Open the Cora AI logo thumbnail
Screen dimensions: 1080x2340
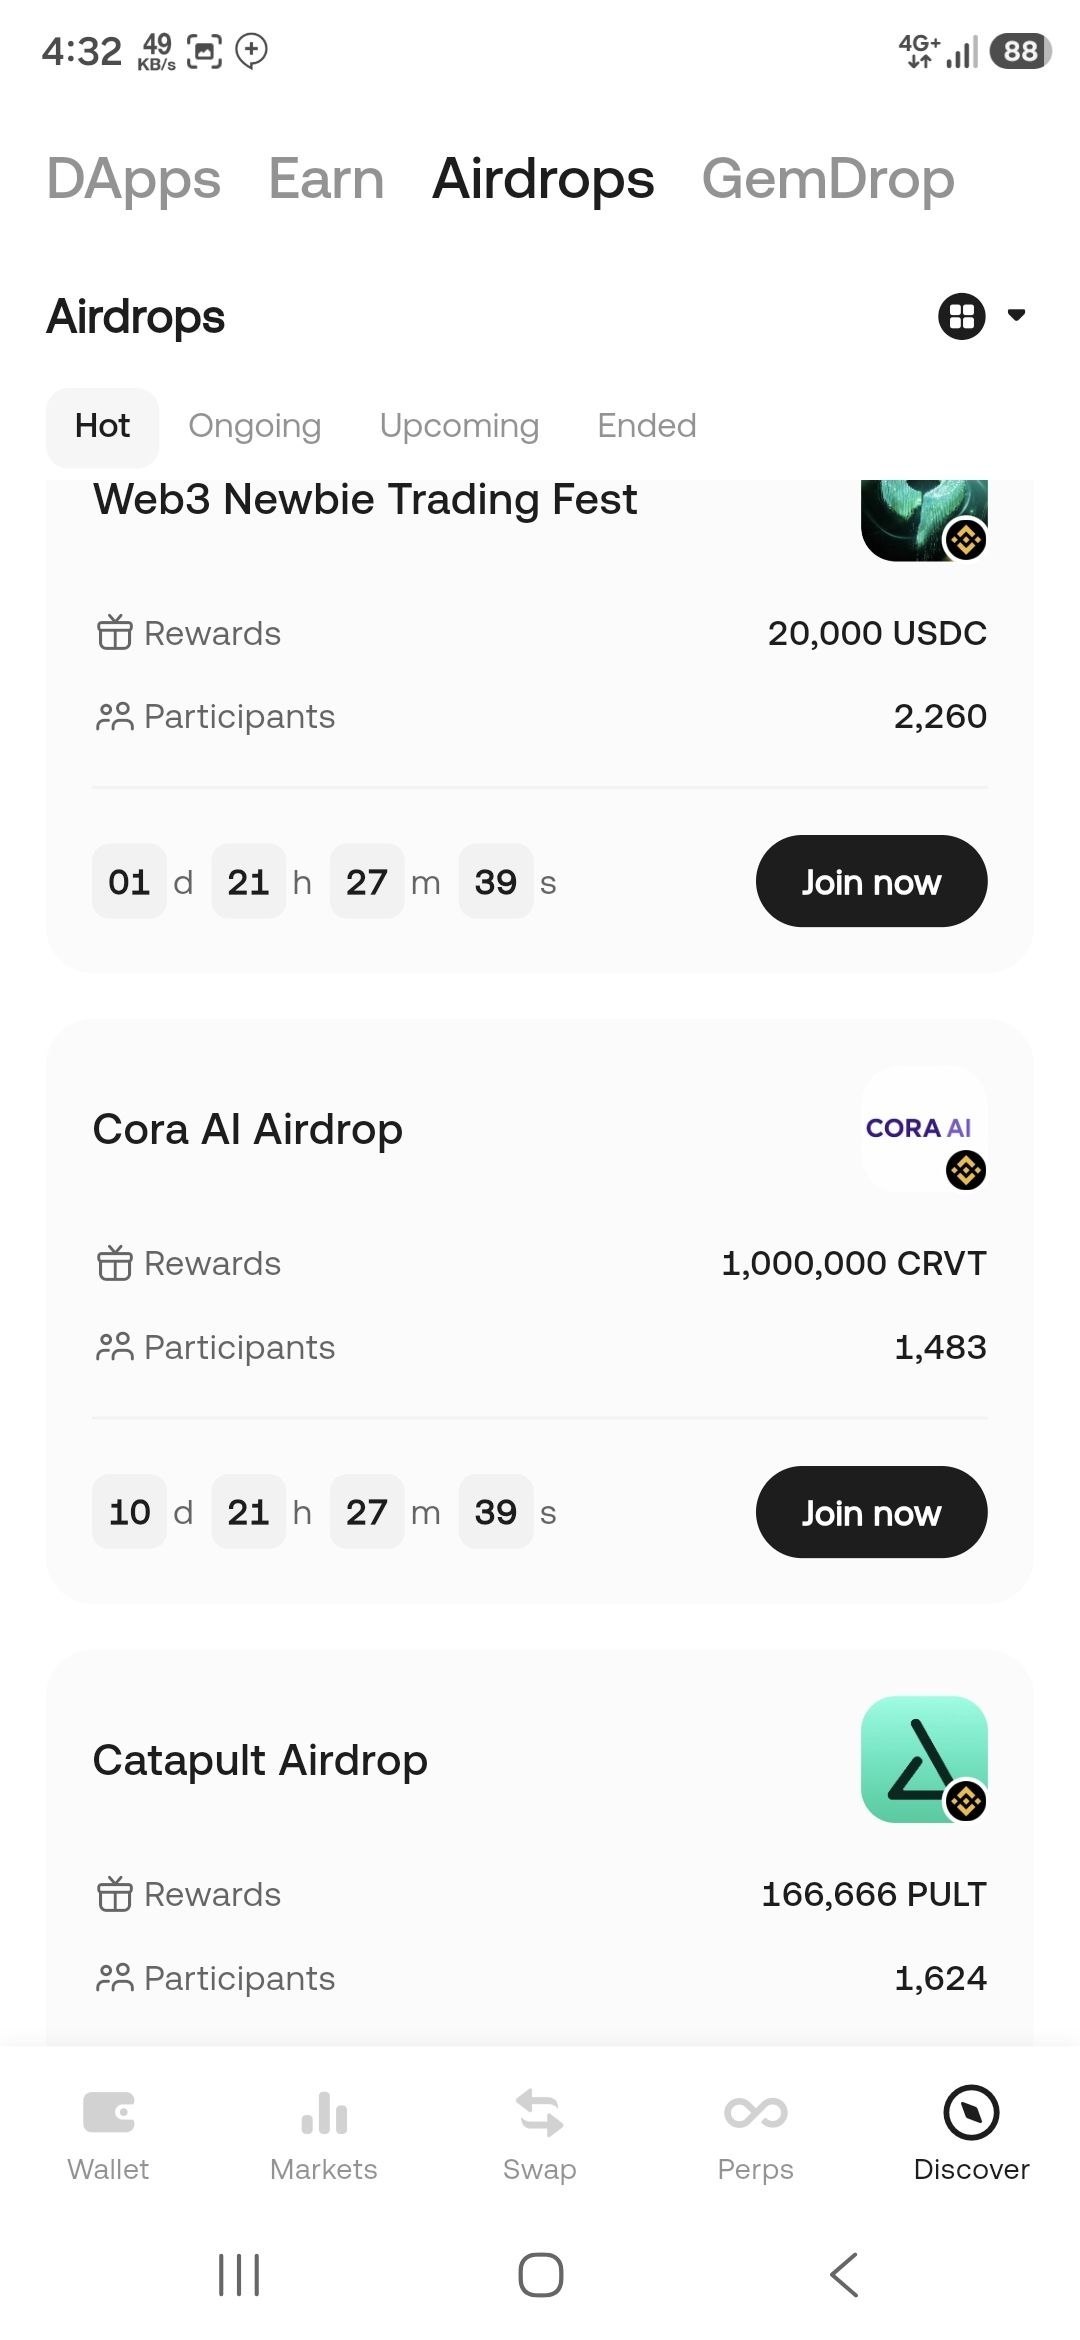tap(924, 1128)
